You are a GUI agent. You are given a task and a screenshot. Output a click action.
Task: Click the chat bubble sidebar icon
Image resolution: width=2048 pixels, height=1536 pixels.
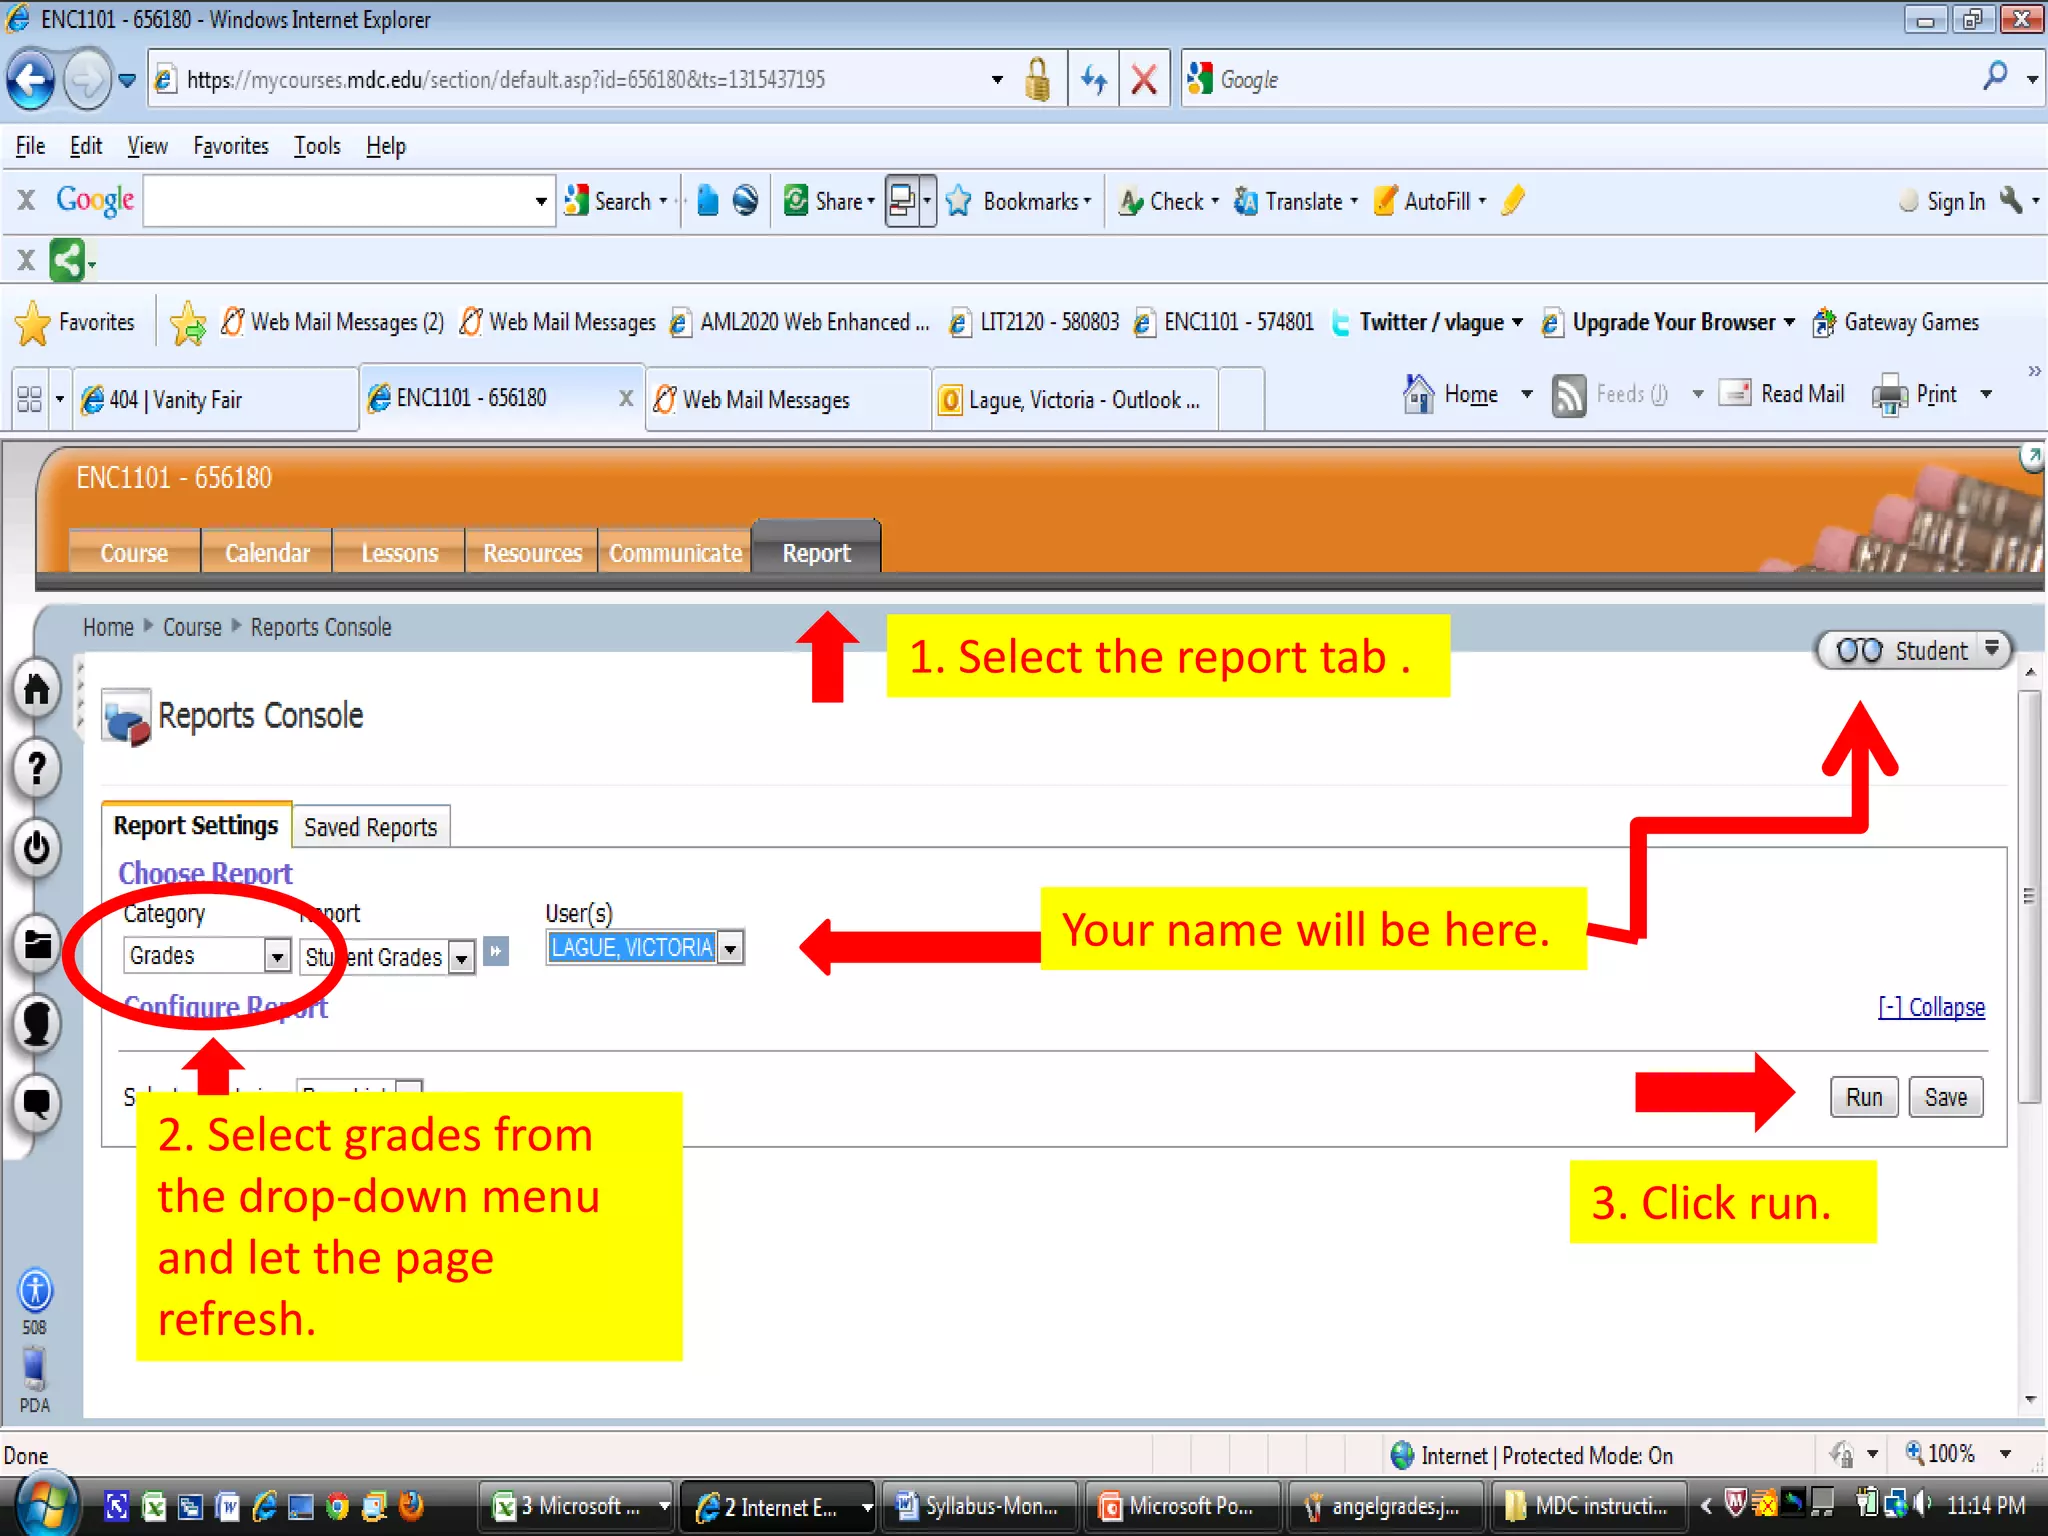(37, 1103)
